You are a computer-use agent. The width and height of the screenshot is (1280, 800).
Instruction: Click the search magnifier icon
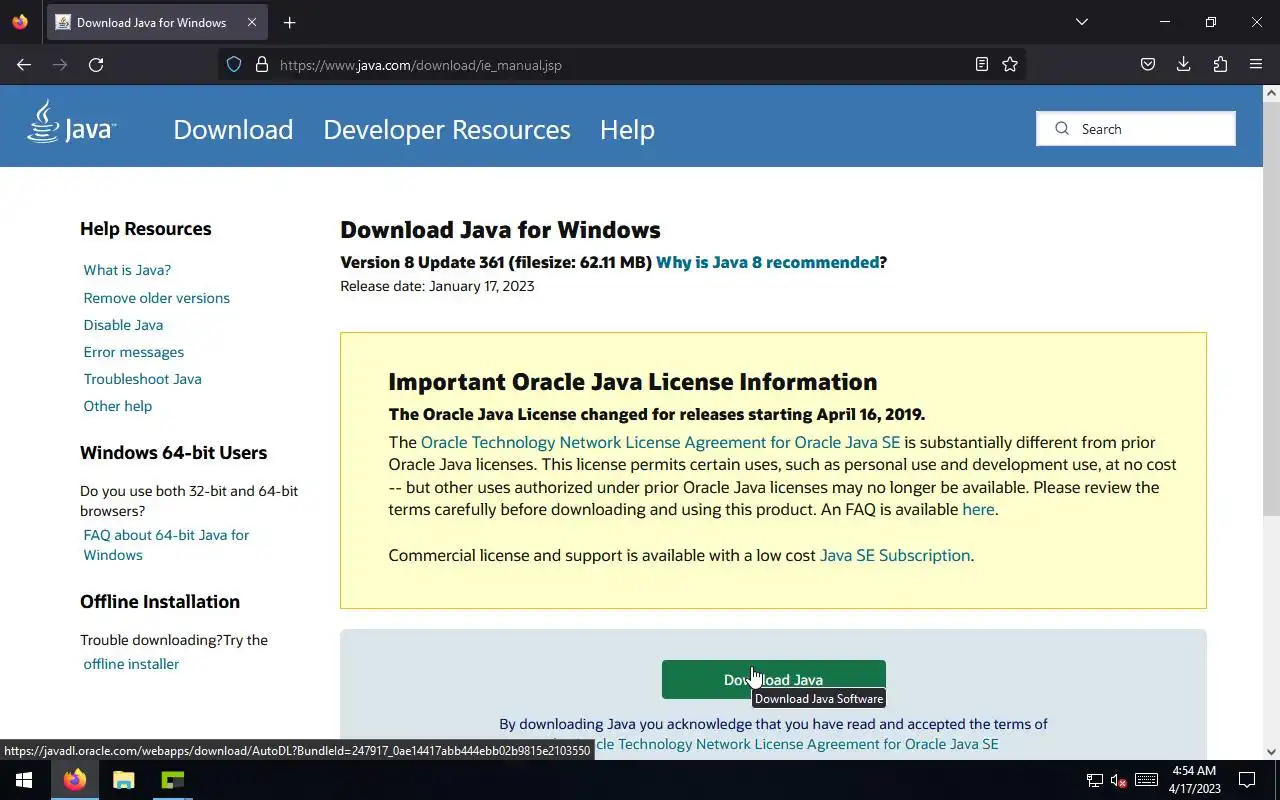pos(1062,129)
